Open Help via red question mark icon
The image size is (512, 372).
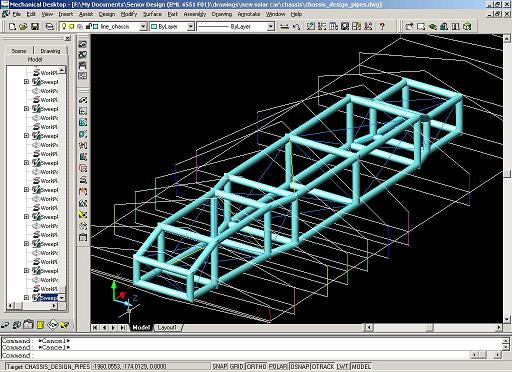click(382, 26)
